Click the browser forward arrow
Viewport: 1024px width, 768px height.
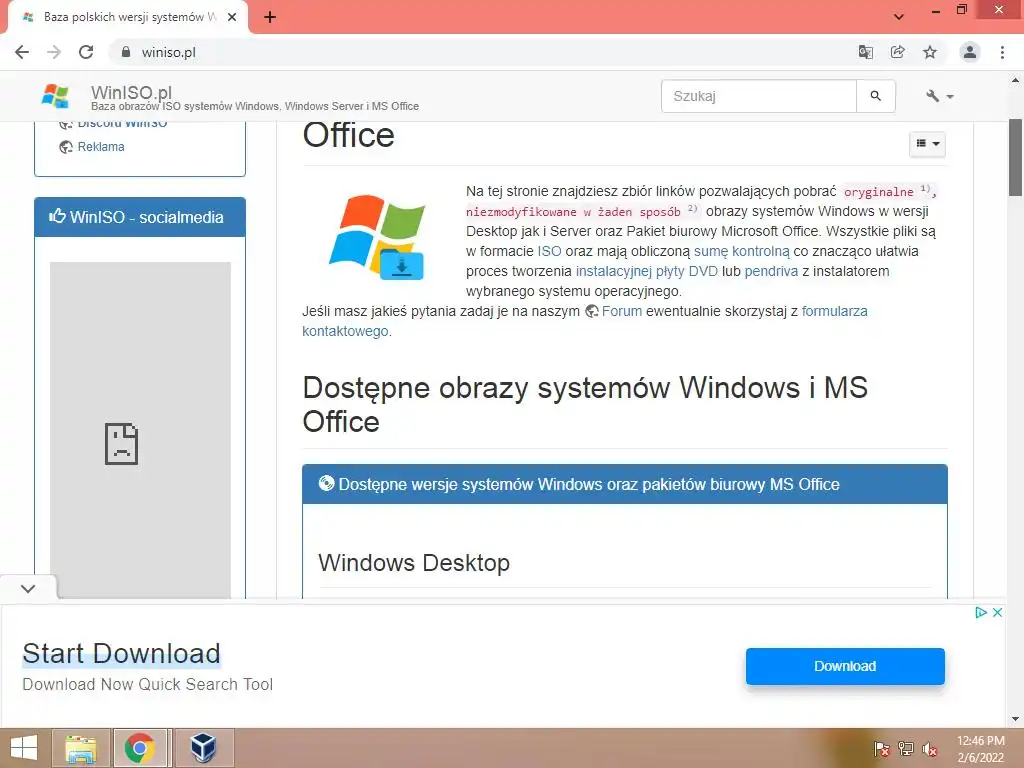(54, 52)
